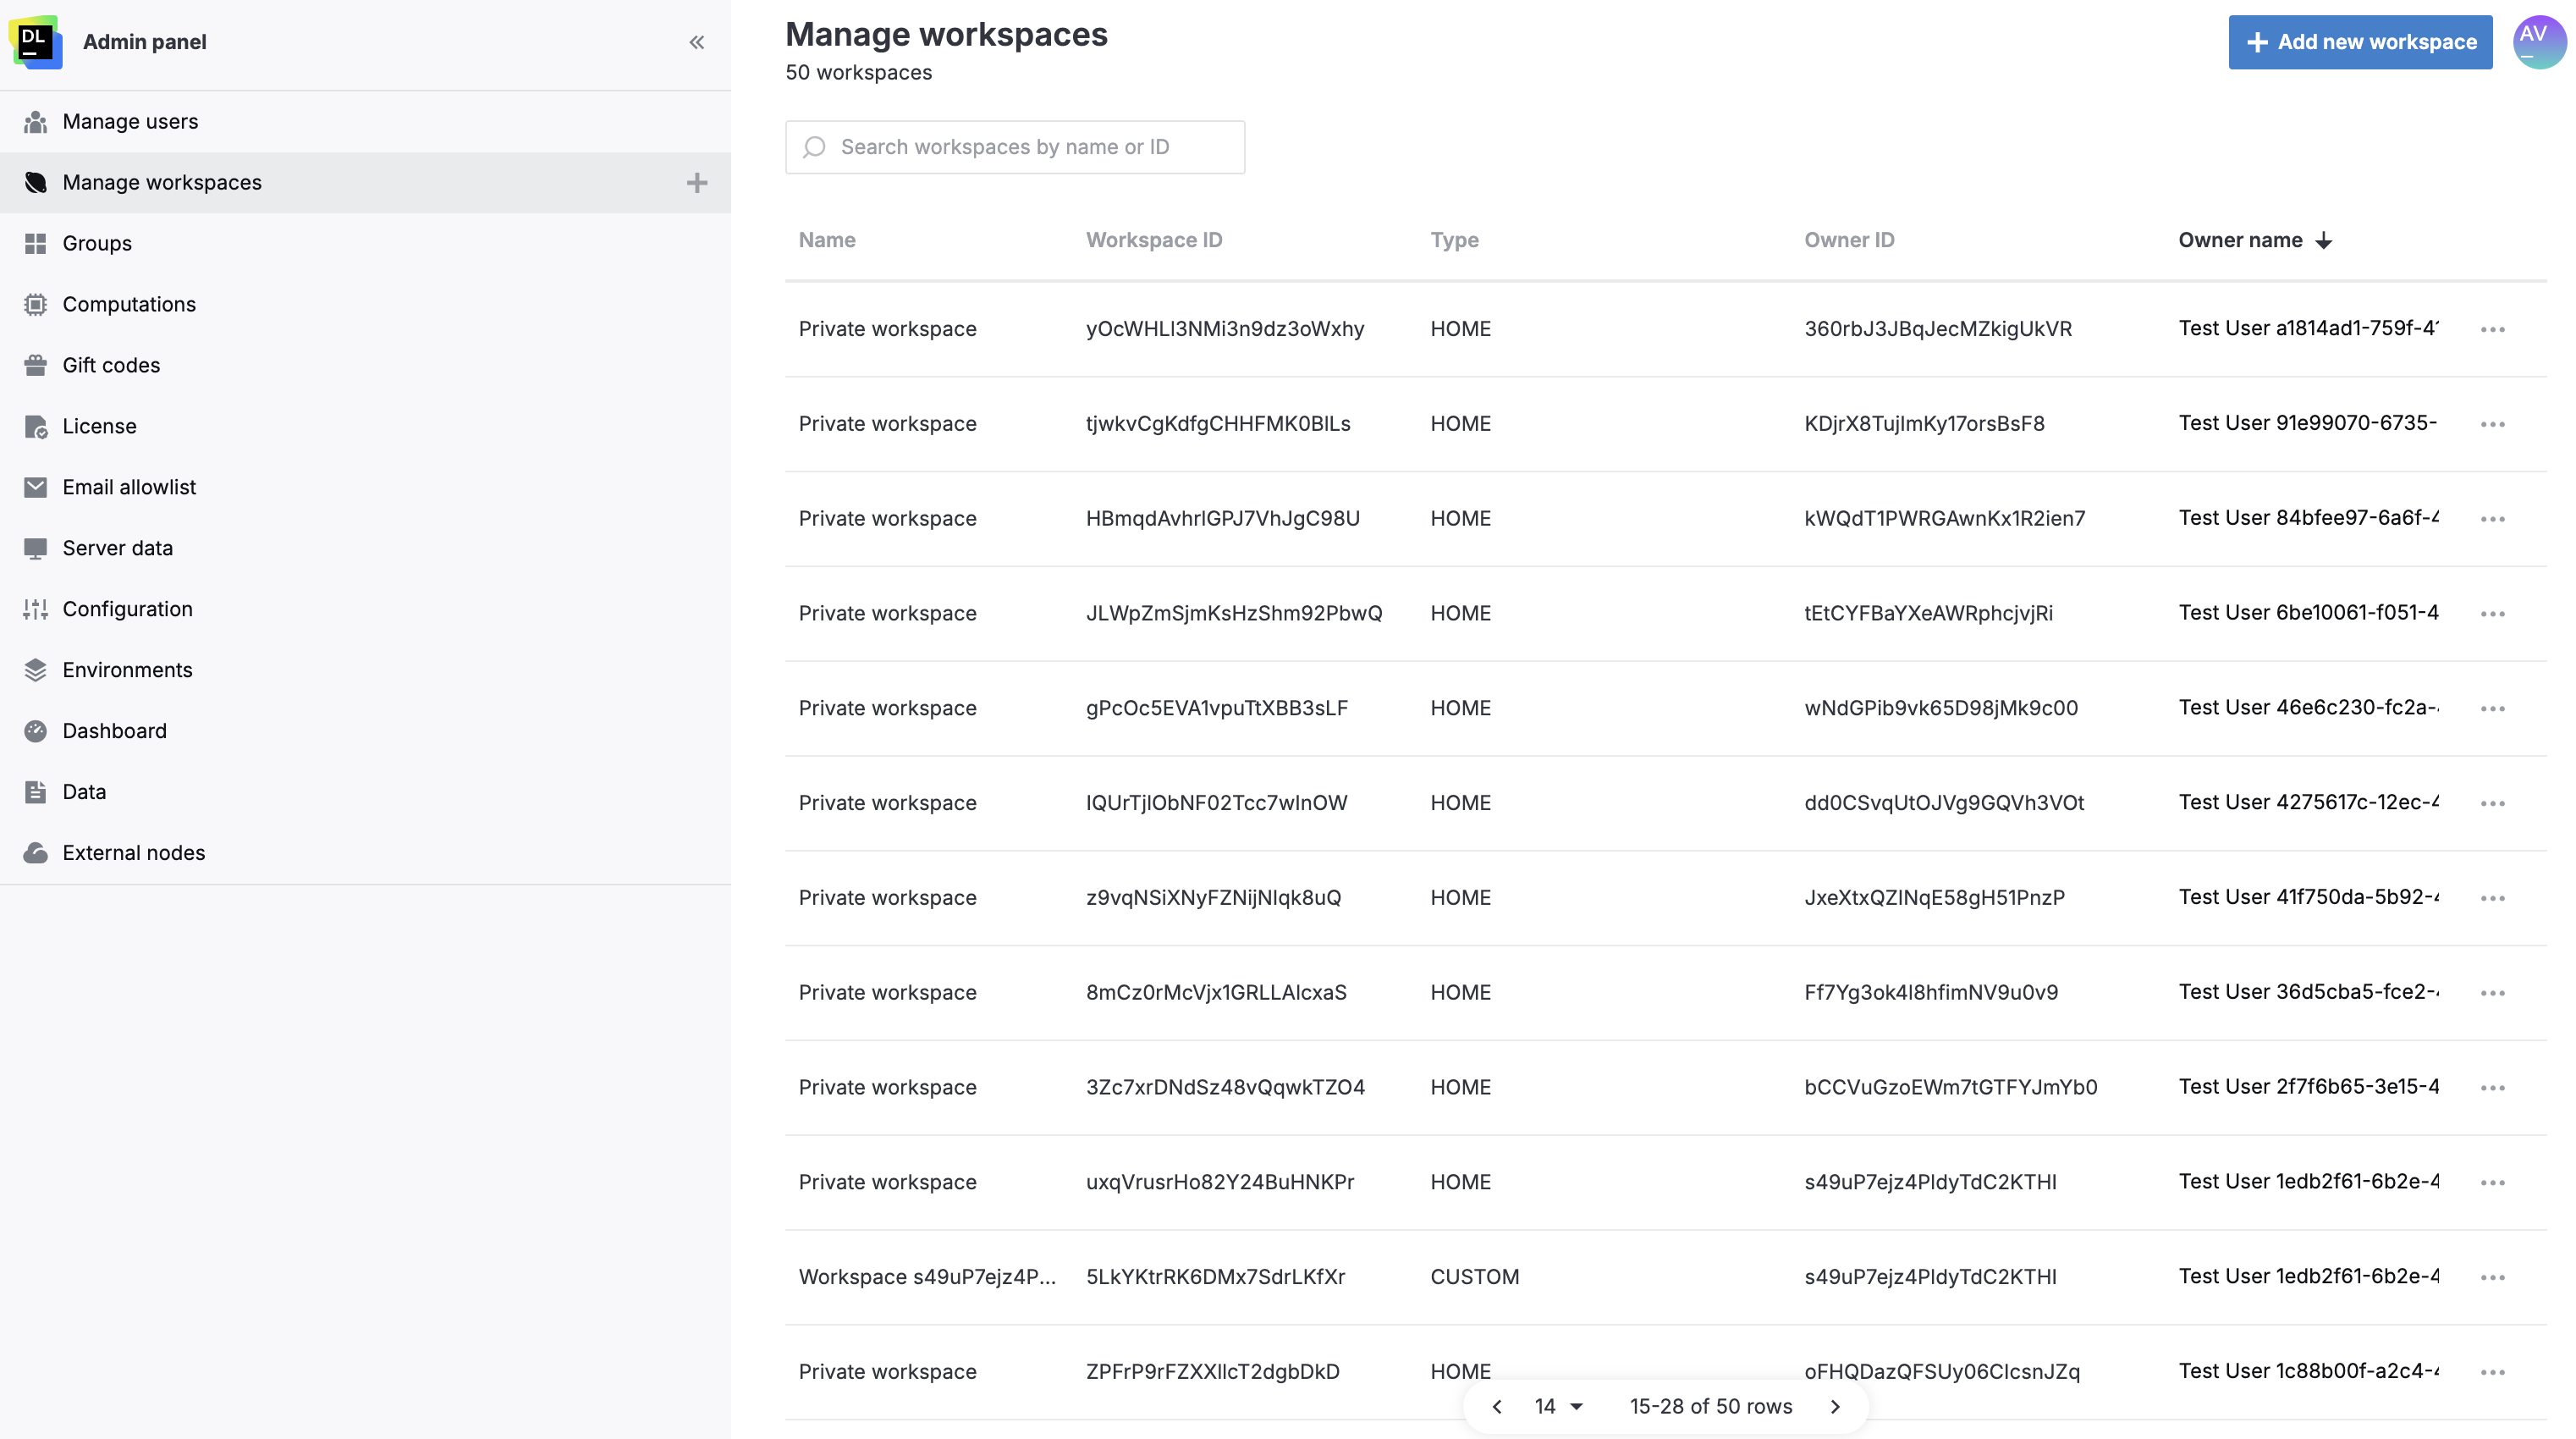Change sort order on Owner name column

(2325, 240)
